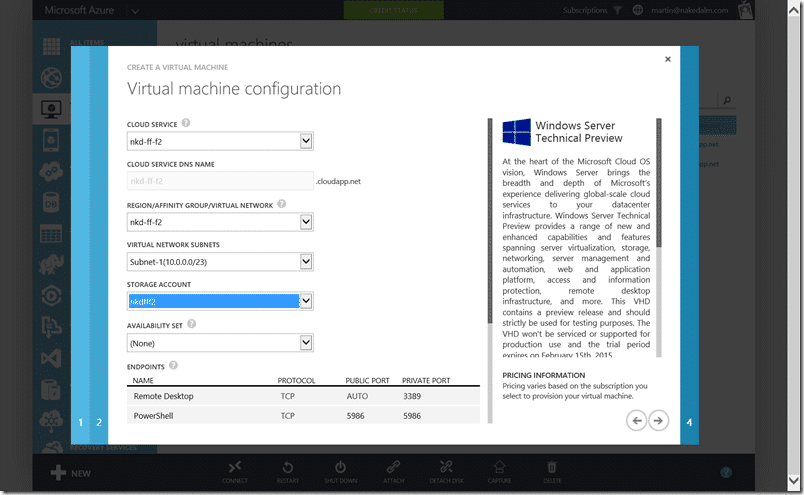Click the 3389 private port cell
Viewport: 804px width, 495px height.
point(412,396)
